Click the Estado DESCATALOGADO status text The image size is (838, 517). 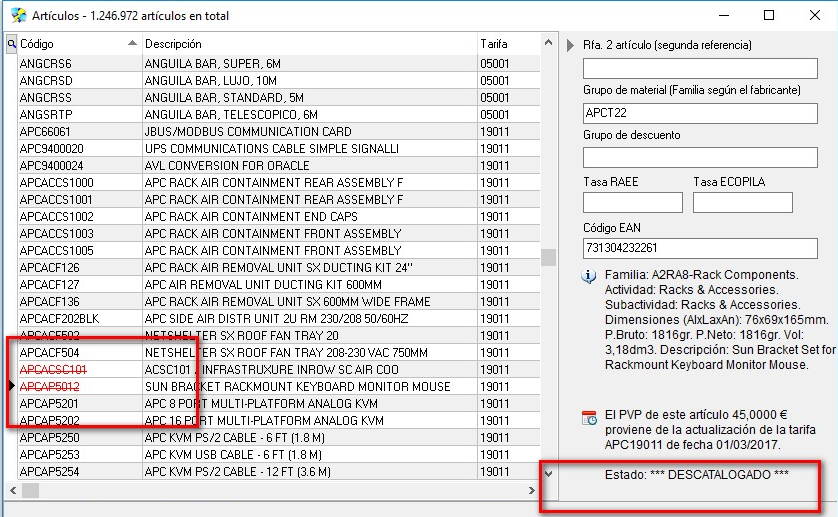tap(697, 475)
